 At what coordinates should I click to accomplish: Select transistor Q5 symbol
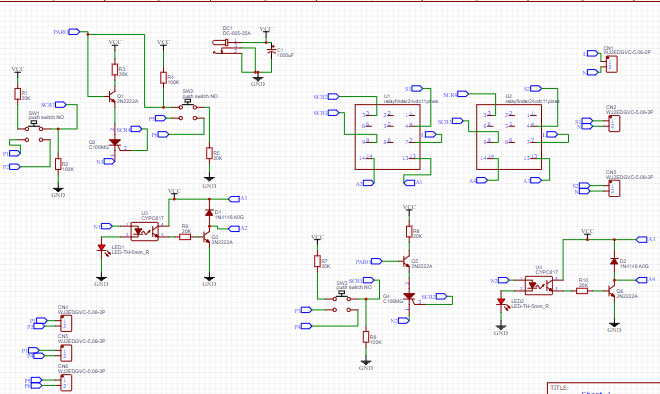point(406,261)
